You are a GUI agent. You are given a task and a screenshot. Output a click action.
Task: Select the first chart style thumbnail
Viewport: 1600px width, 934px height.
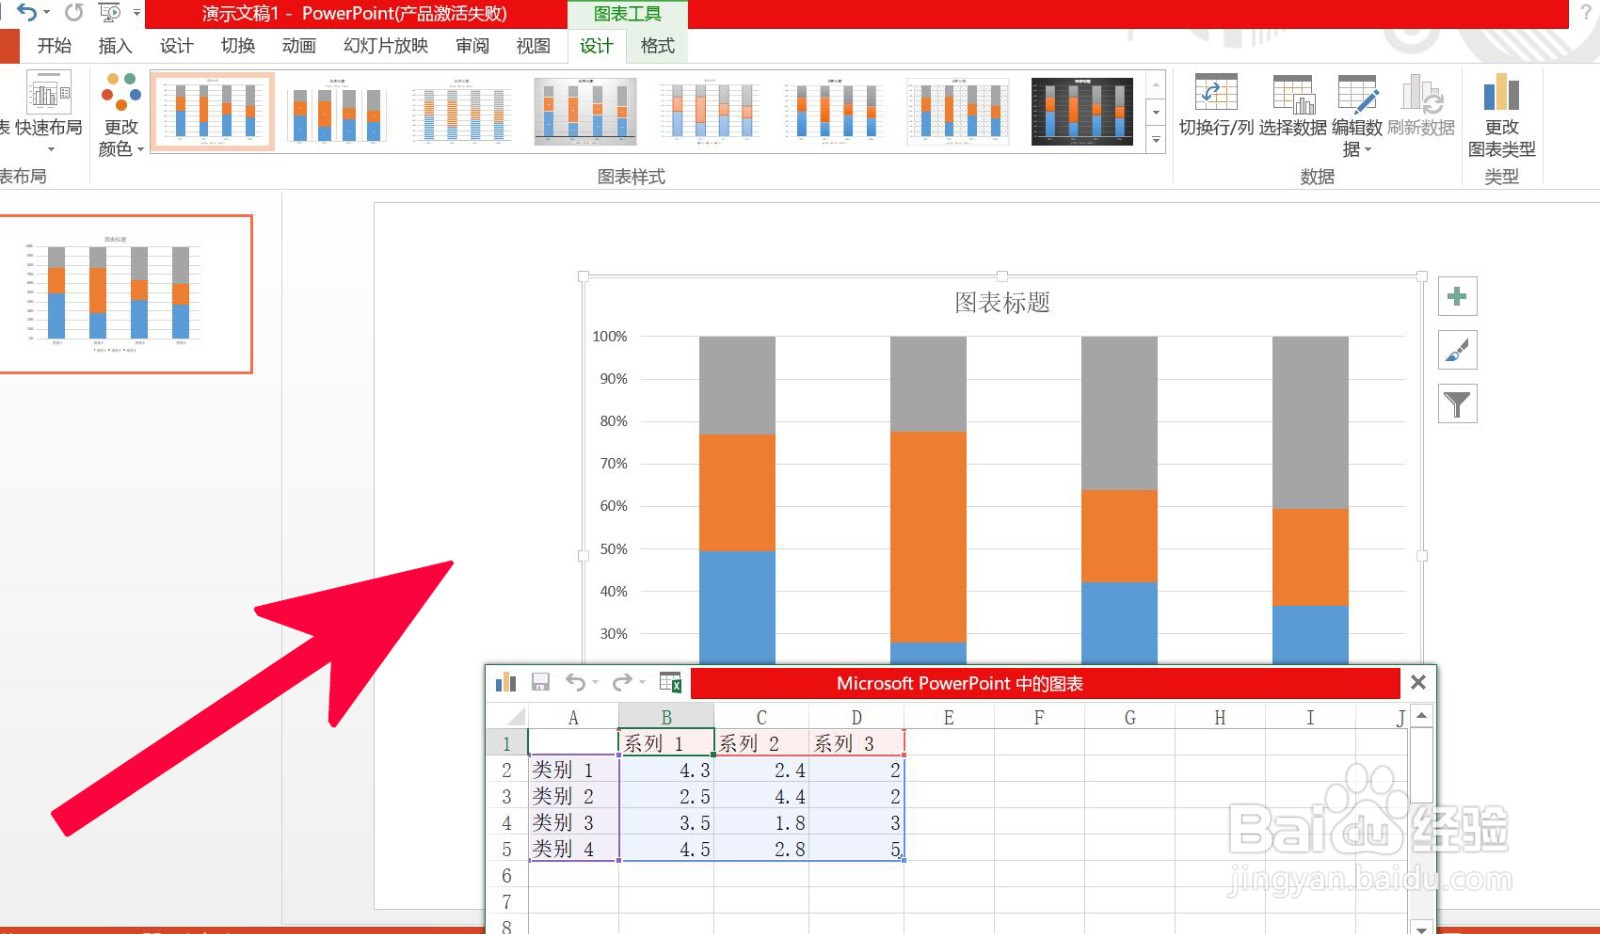coord(212,111)
